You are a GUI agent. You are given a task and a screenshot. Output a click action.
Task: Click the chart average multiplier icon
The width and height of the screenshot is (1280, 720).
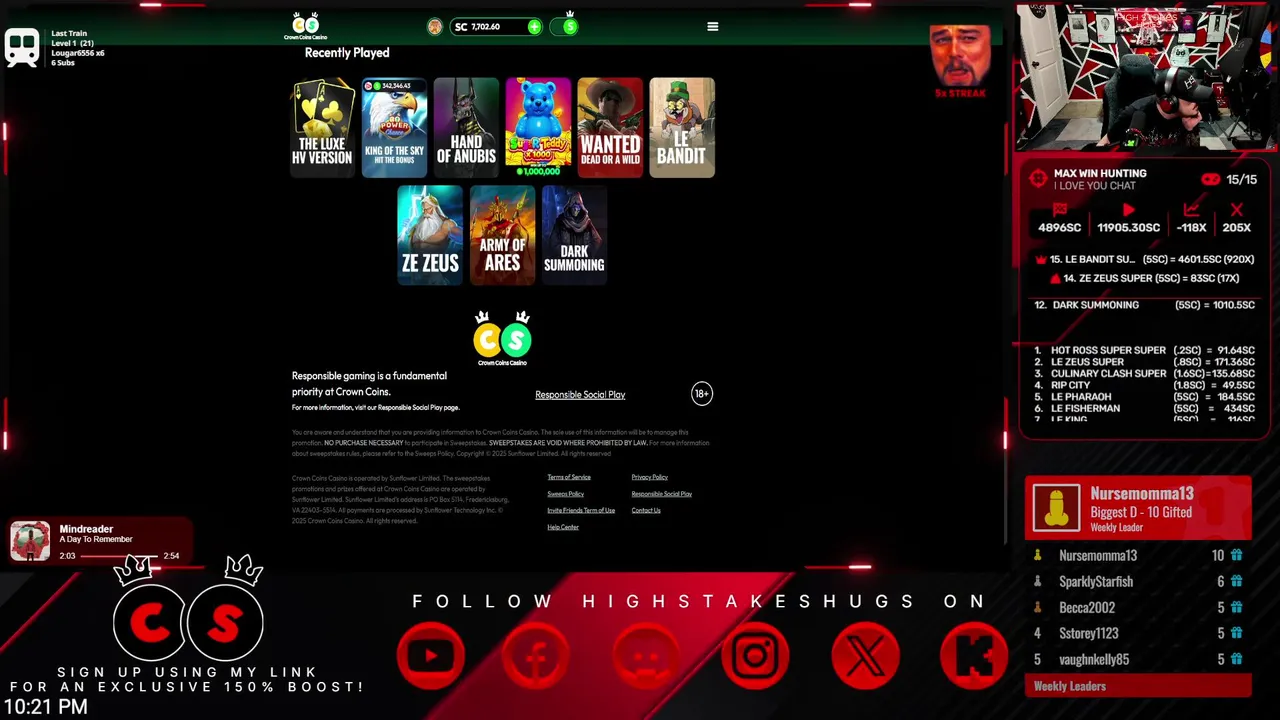click(x=1191, y=210)
